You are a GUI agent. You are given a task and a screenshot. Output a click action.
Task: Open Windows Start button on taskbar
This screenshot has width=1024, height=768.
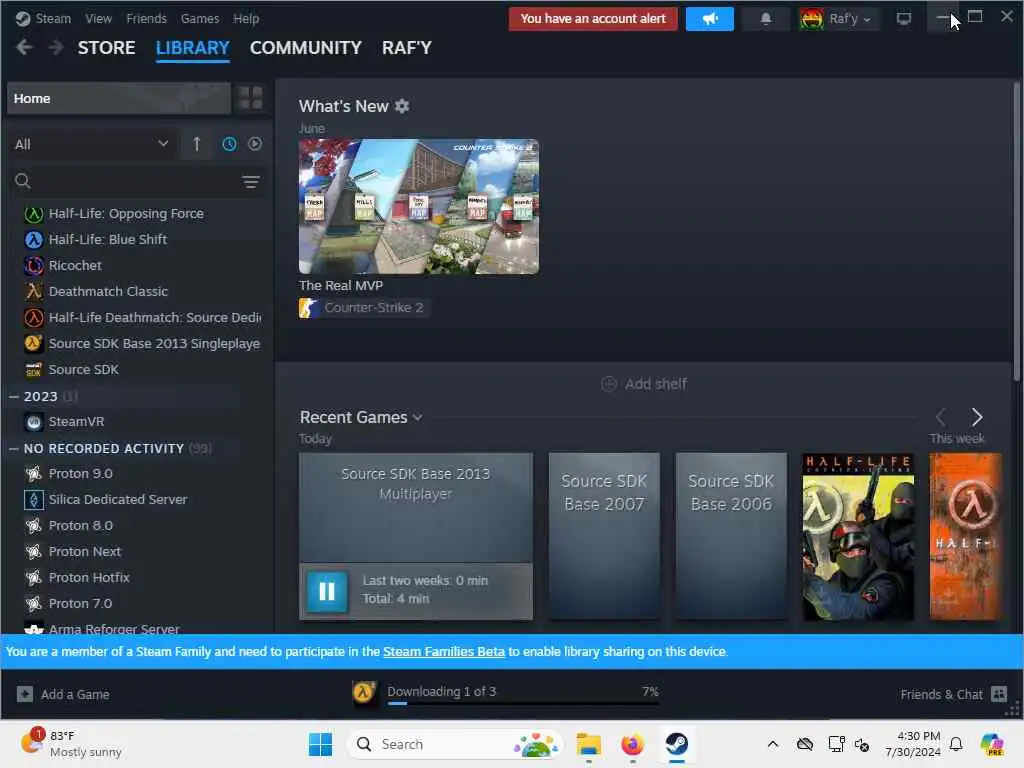point(320,744)
